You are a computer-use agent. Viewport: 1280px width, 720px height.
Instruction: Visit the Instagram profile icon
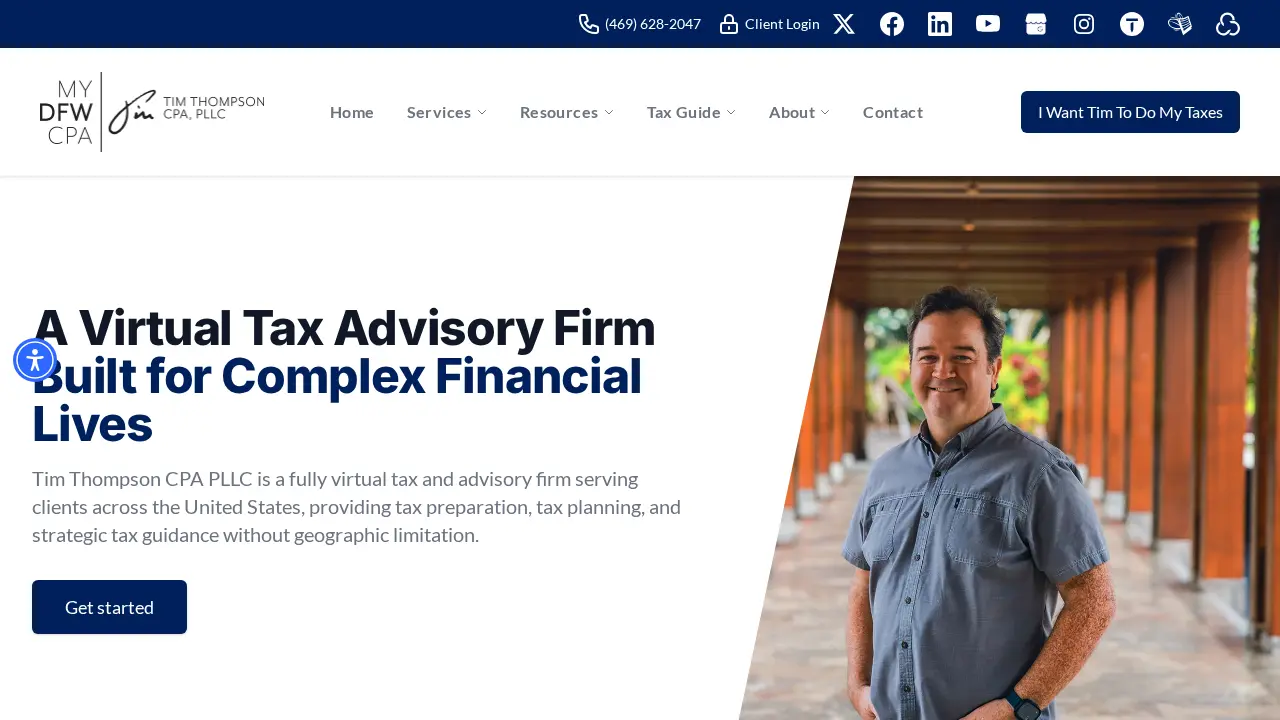[x=1084, y=24]
